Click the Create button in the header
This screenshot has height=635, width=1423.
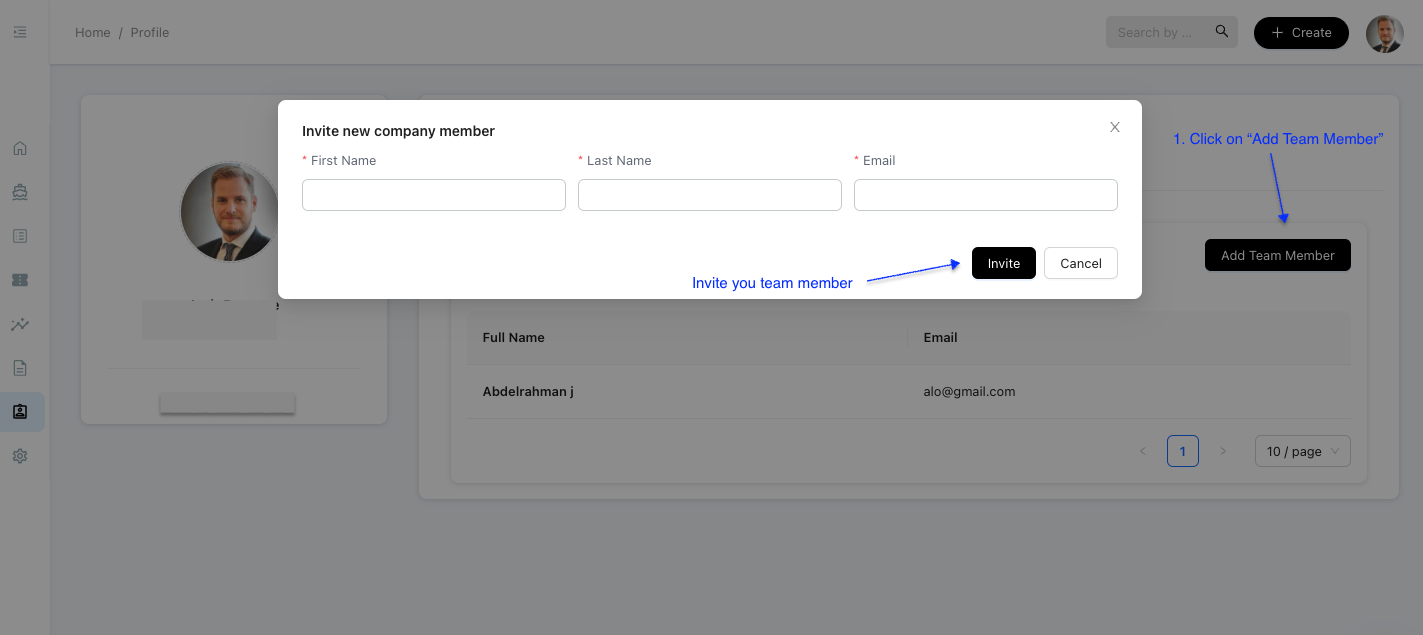[1301, 32]
